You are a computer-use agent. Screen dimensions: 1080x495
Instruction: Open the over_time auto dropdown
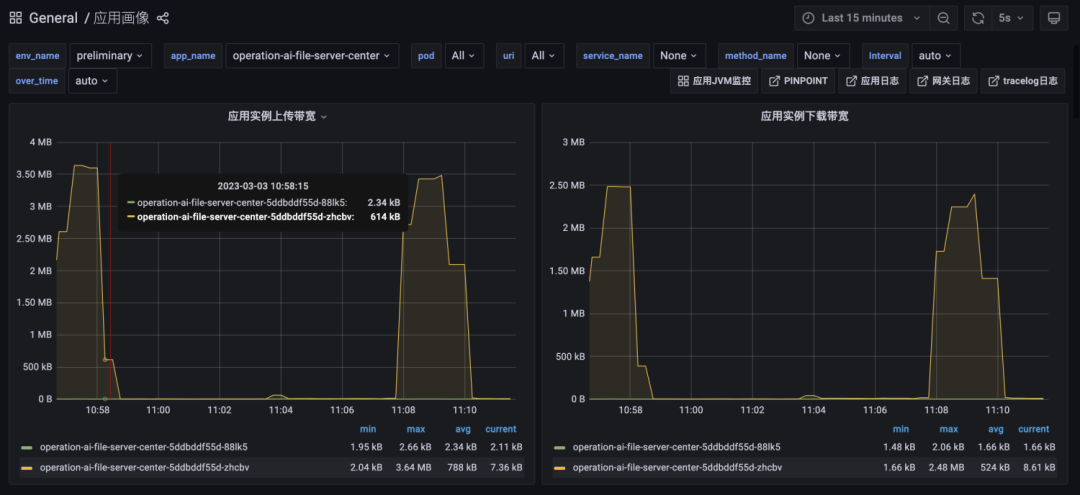click(92, 81)
